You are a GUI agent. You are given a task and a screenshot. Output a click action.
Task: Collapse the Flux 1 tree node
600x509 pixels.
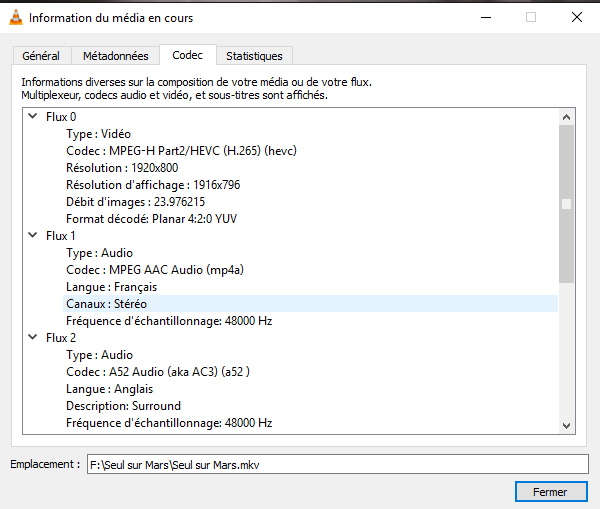pos(33,235)
